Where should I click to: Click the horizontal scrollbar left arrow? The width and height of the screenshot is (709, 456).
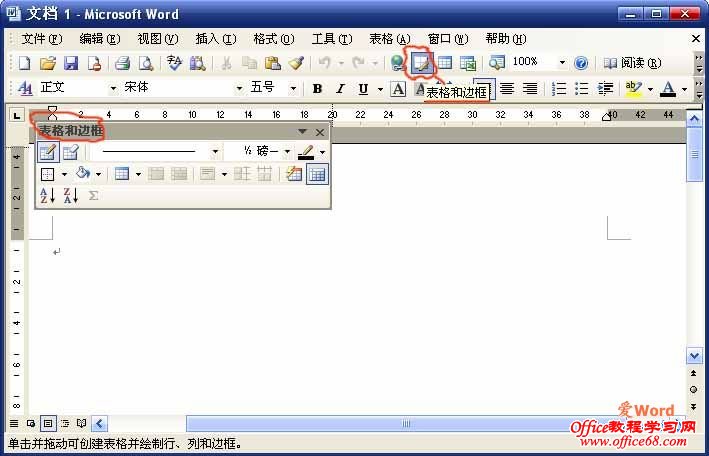point(99,424)
